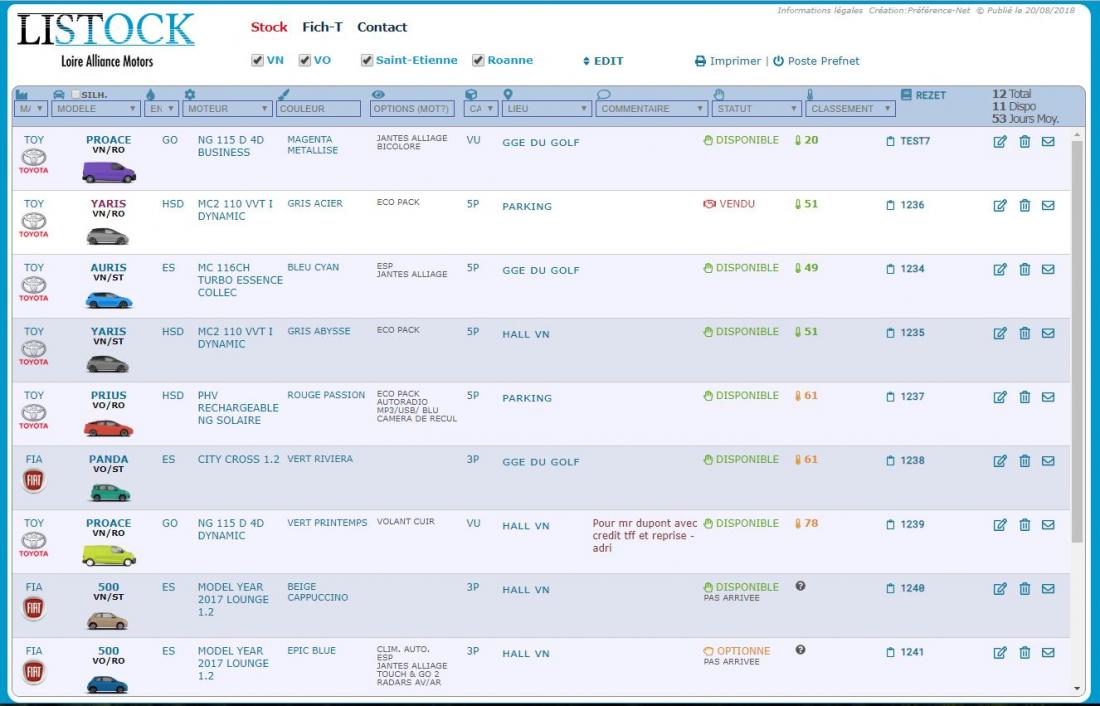The image size is (1100, 706).
Task: Delete row 1240 Fiat 500
Action: click(1024, 589)
